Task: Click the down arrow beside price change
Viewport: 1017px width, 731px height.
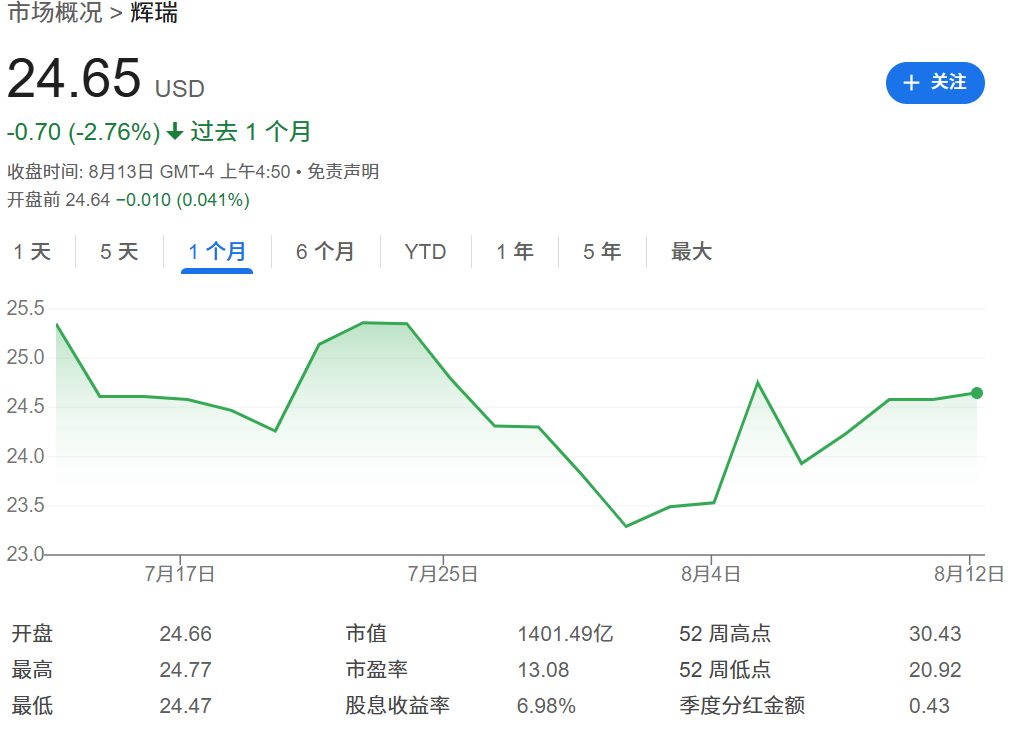Action: pyautogui.click(x=175, y=132)
